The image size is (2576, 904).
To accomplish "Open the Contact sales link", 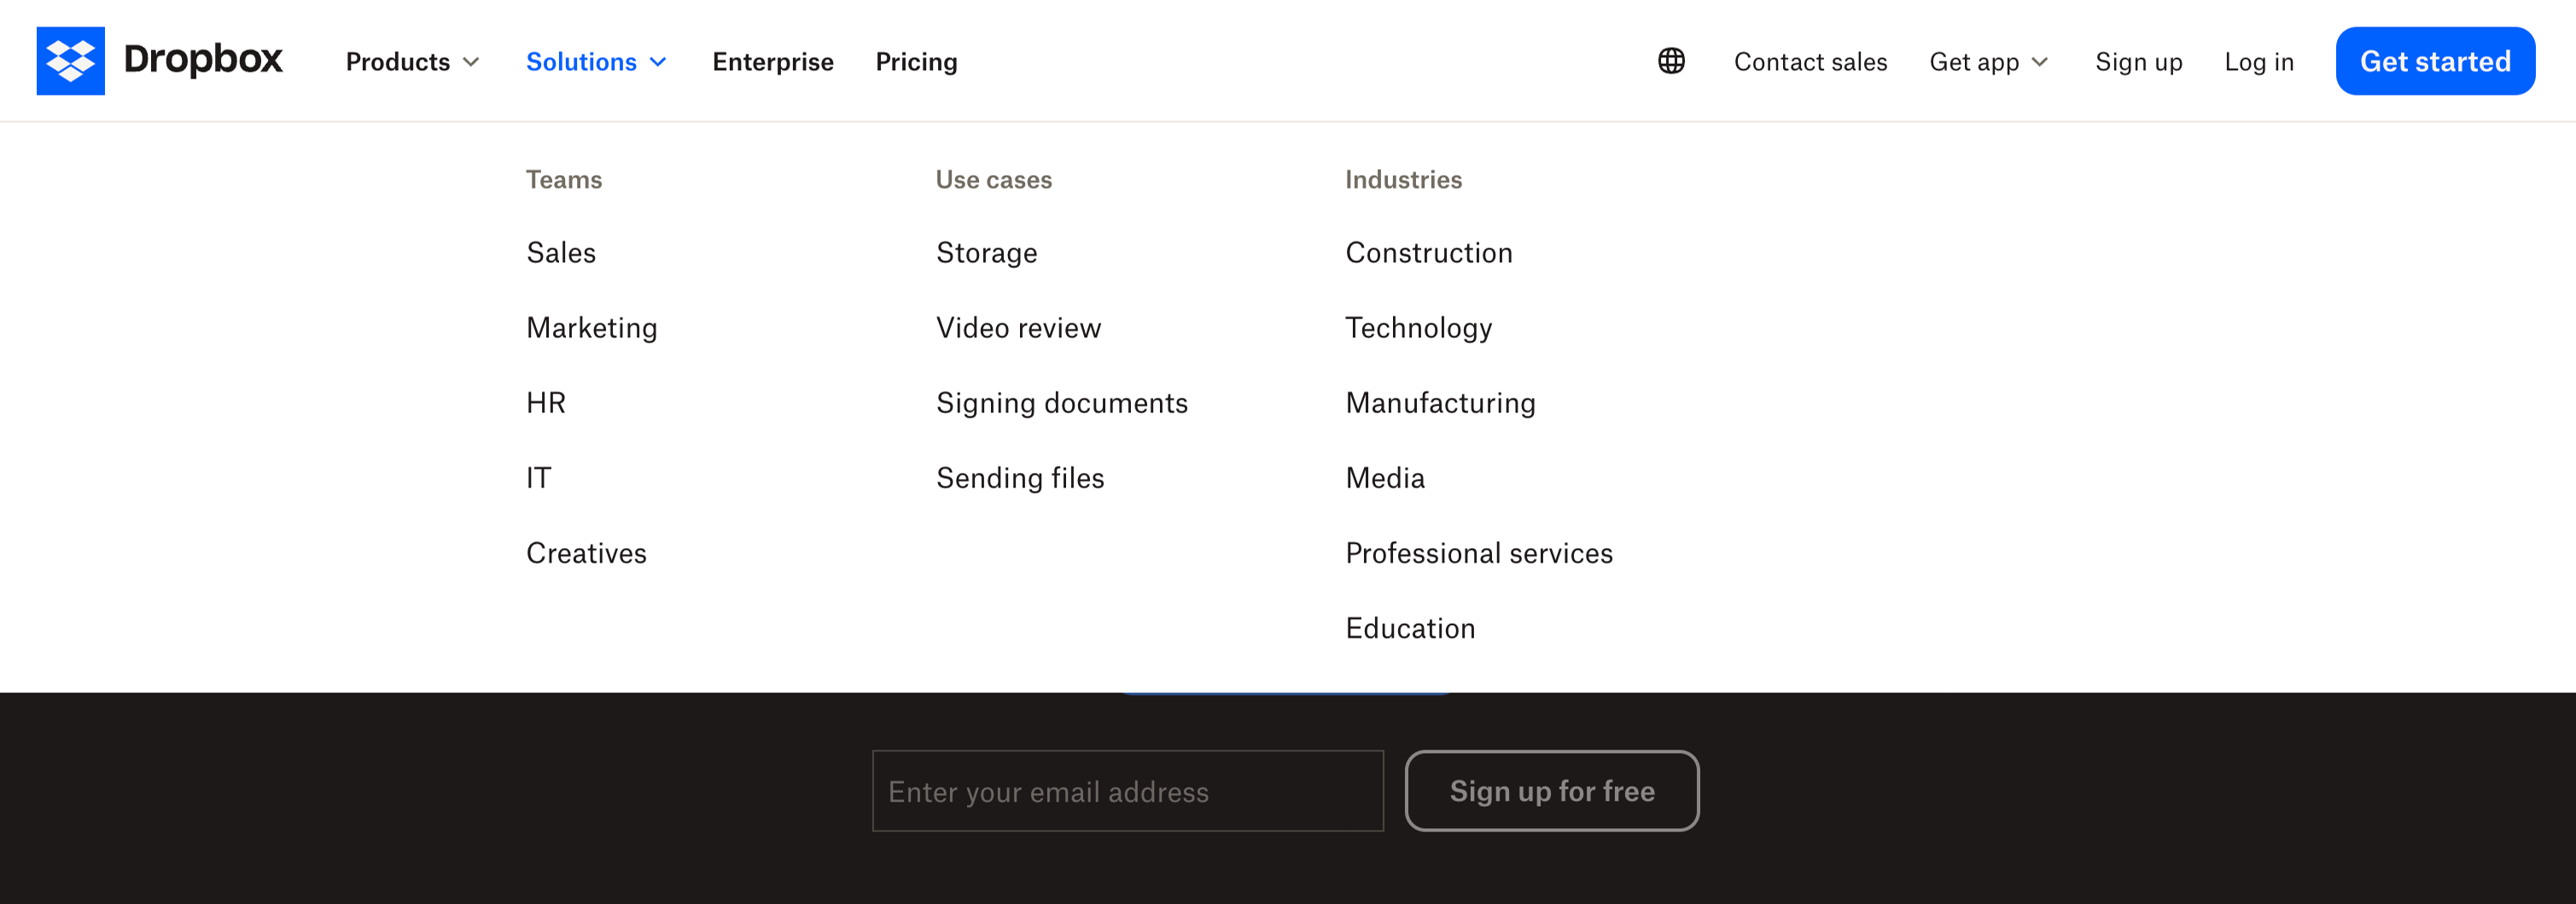I will click(1810, 62).
